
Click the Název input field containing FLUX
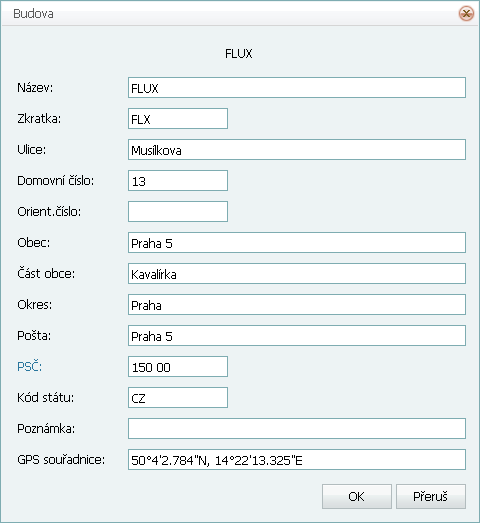(x=297, y=88)
